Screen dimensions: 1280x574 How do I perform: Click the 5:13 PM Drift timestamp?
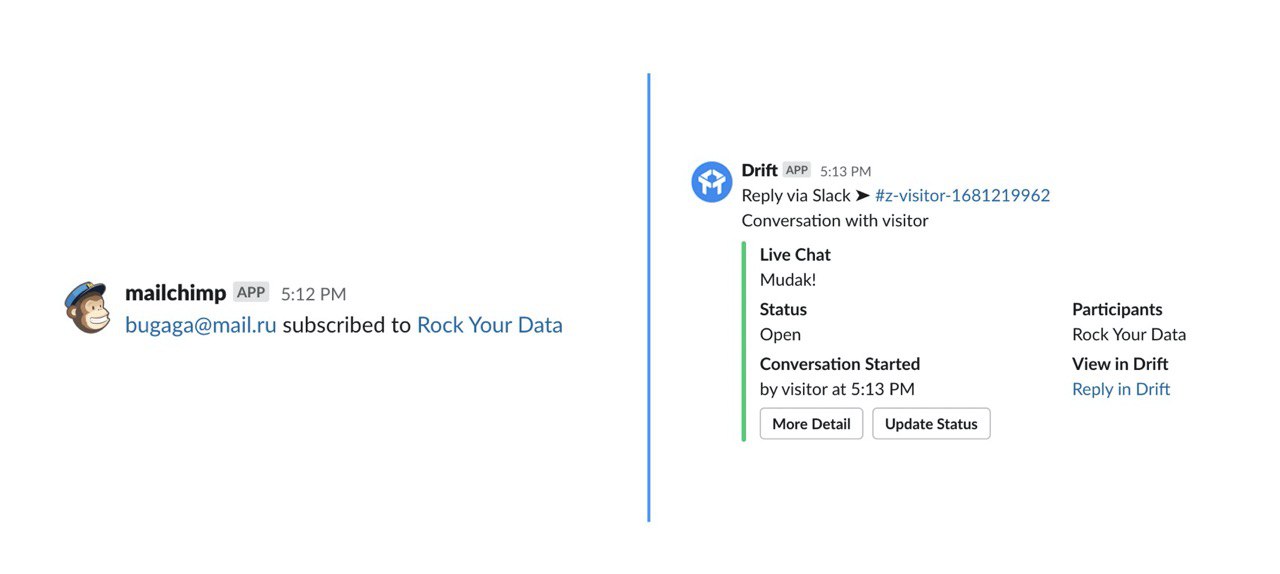point(845,172)
